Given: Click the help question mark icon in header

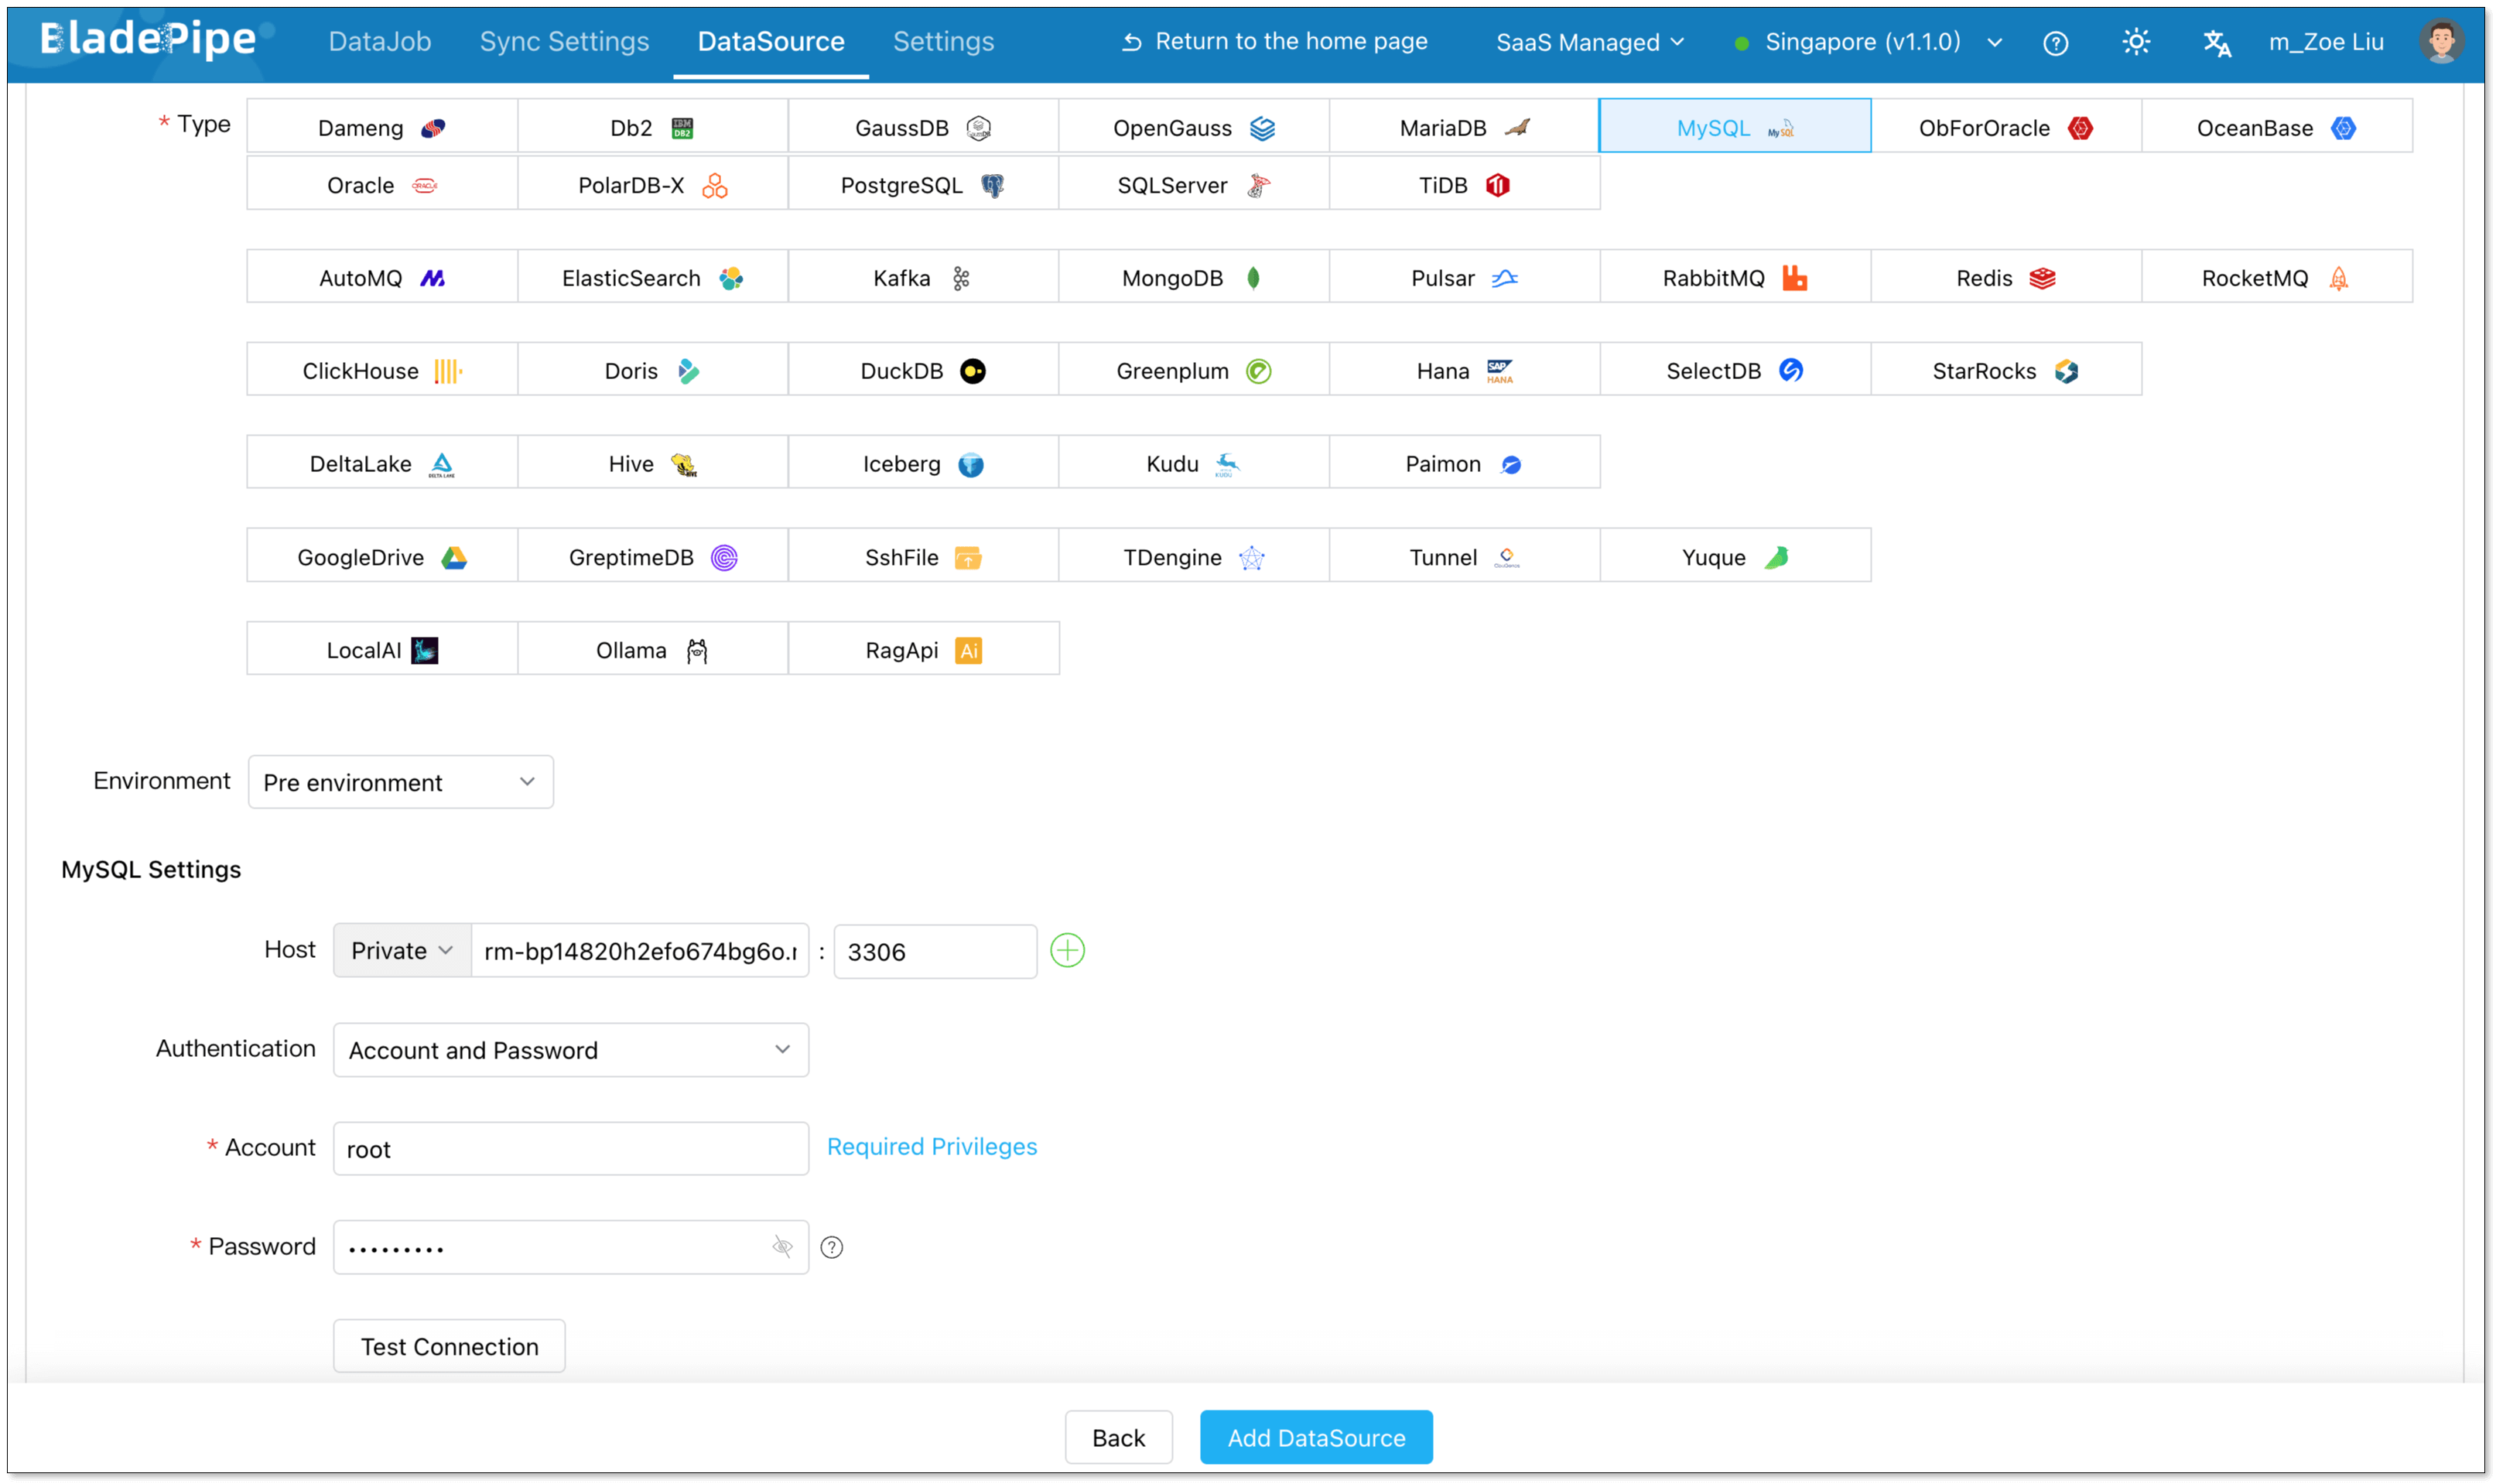Looking at the screenshot, I should point(2055,43).
